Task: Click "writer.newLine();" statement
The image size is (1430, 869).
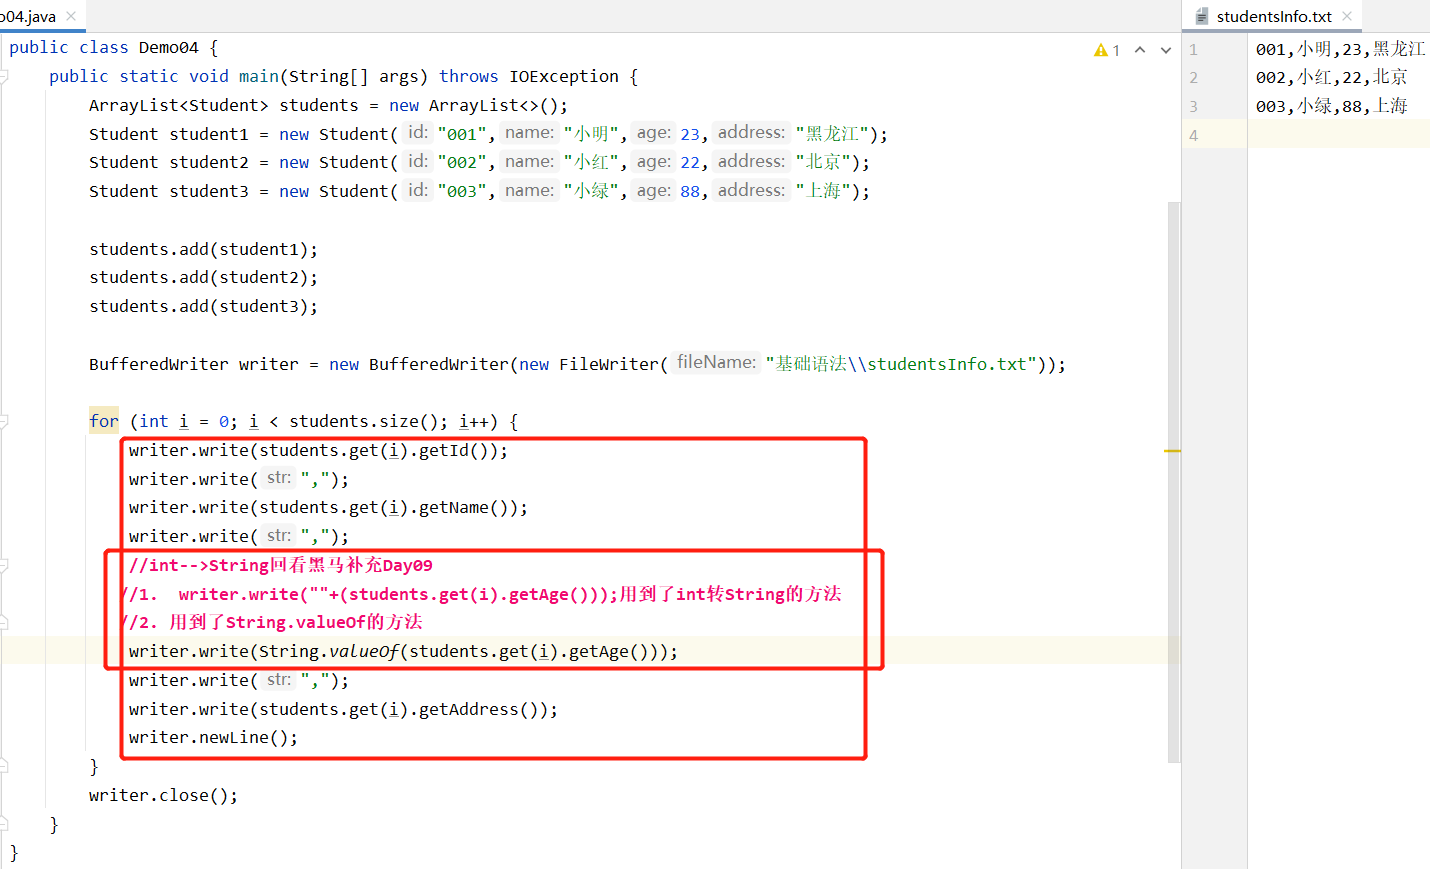Action: [x=213, y=737]
